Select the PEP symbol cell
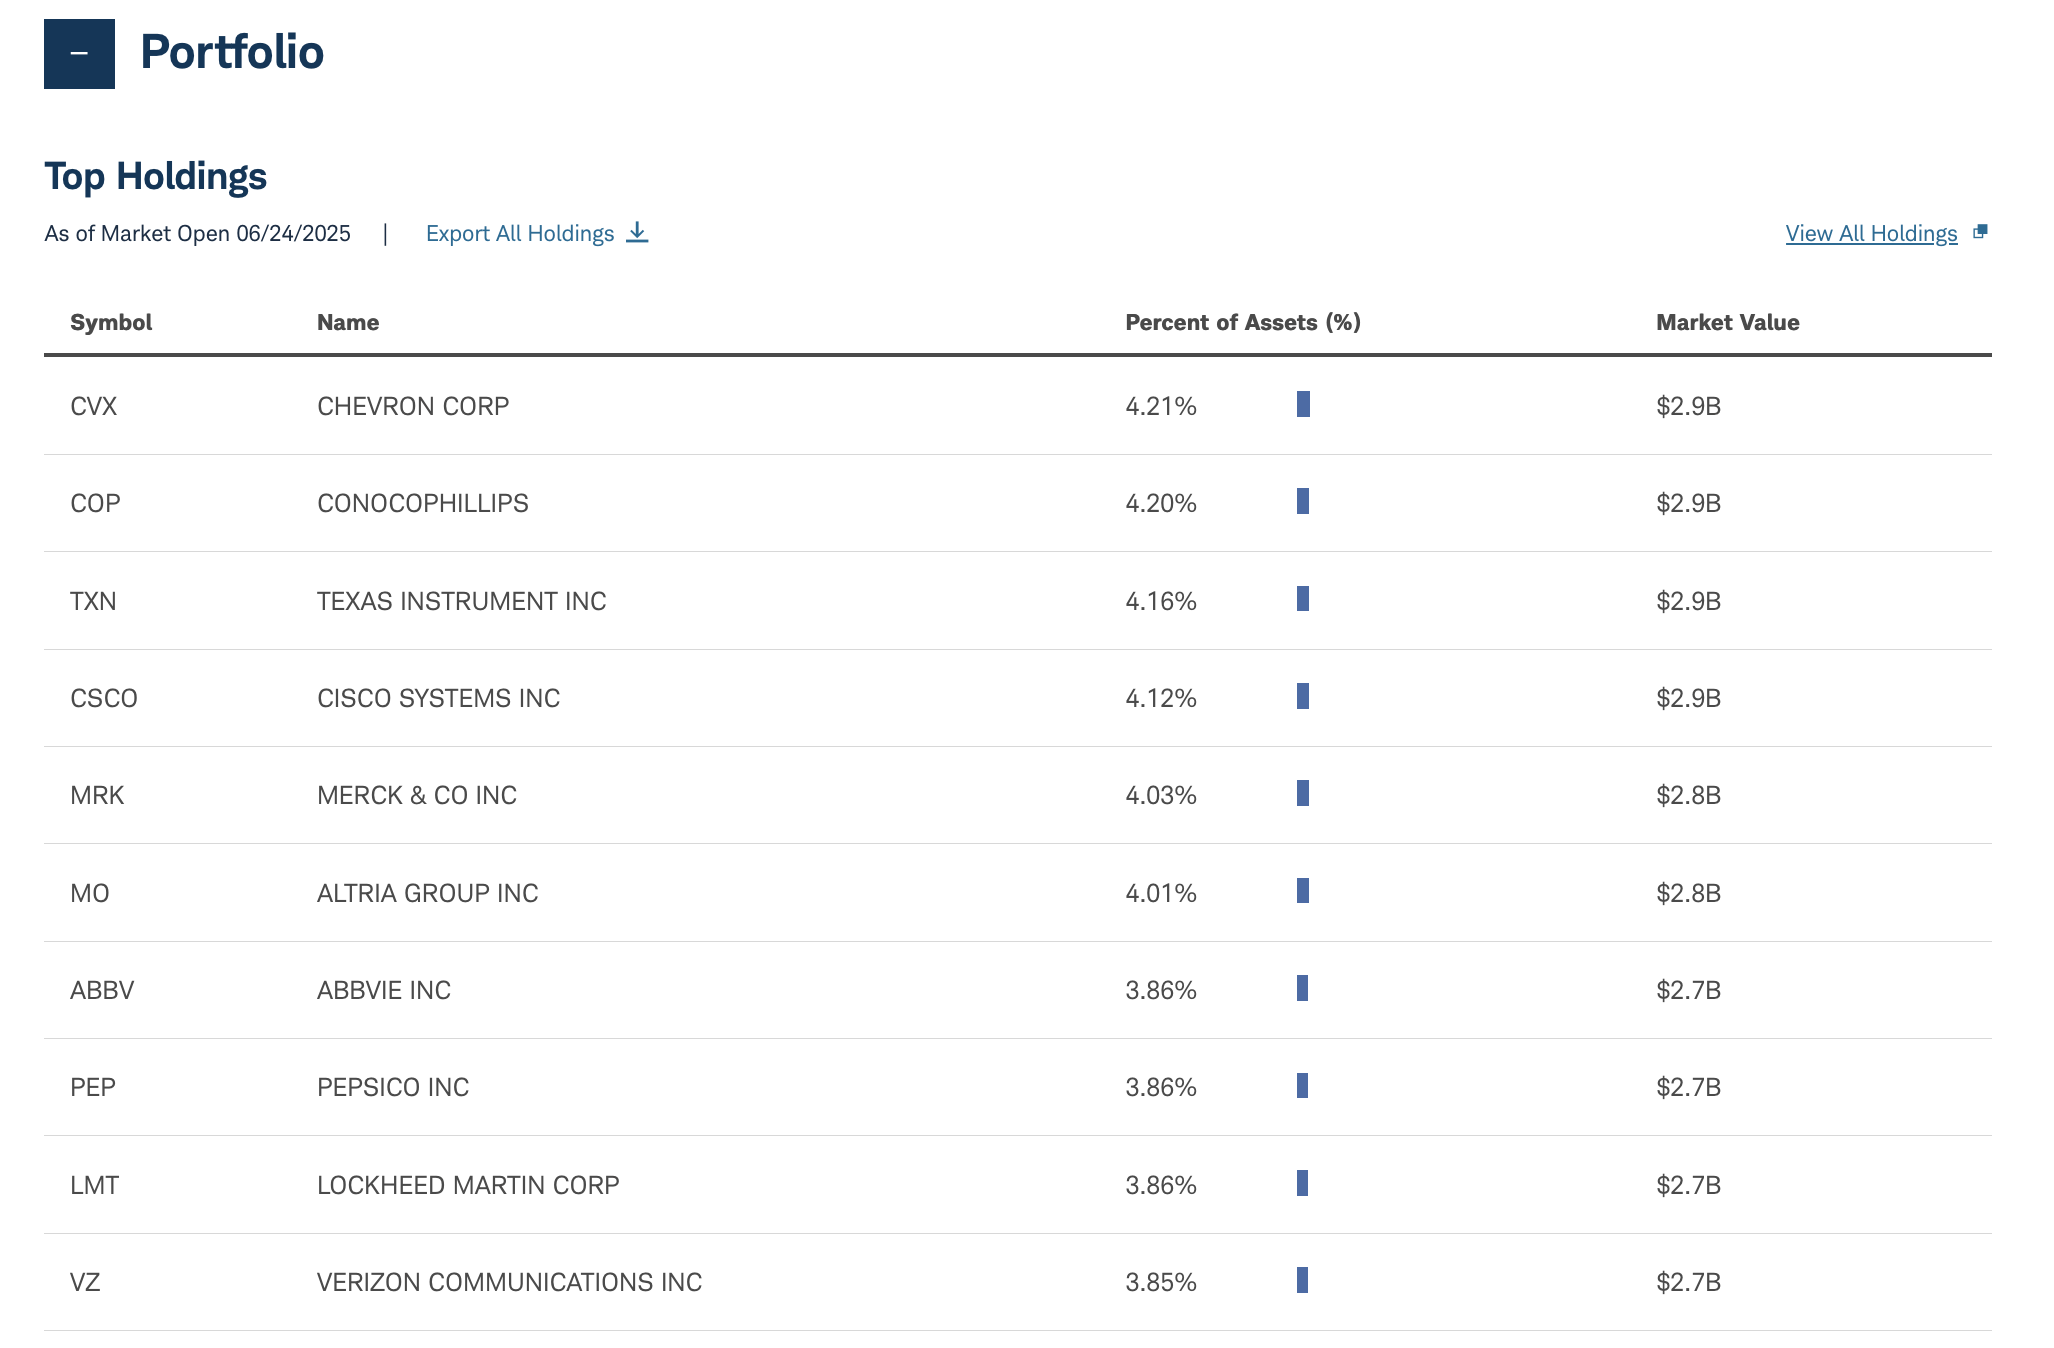This screenshot has height=1348, width=2054. pyautogui.click(x=93, y=1087)
